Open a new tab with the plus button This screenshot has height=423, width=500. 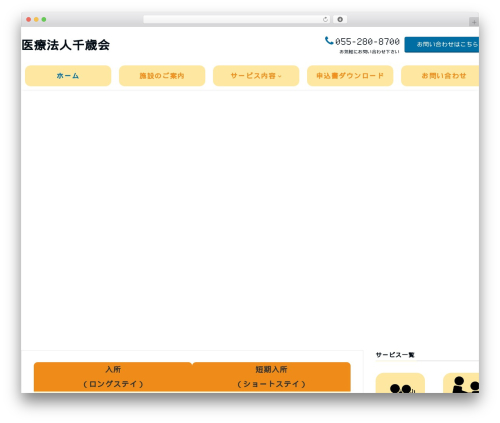474,22
